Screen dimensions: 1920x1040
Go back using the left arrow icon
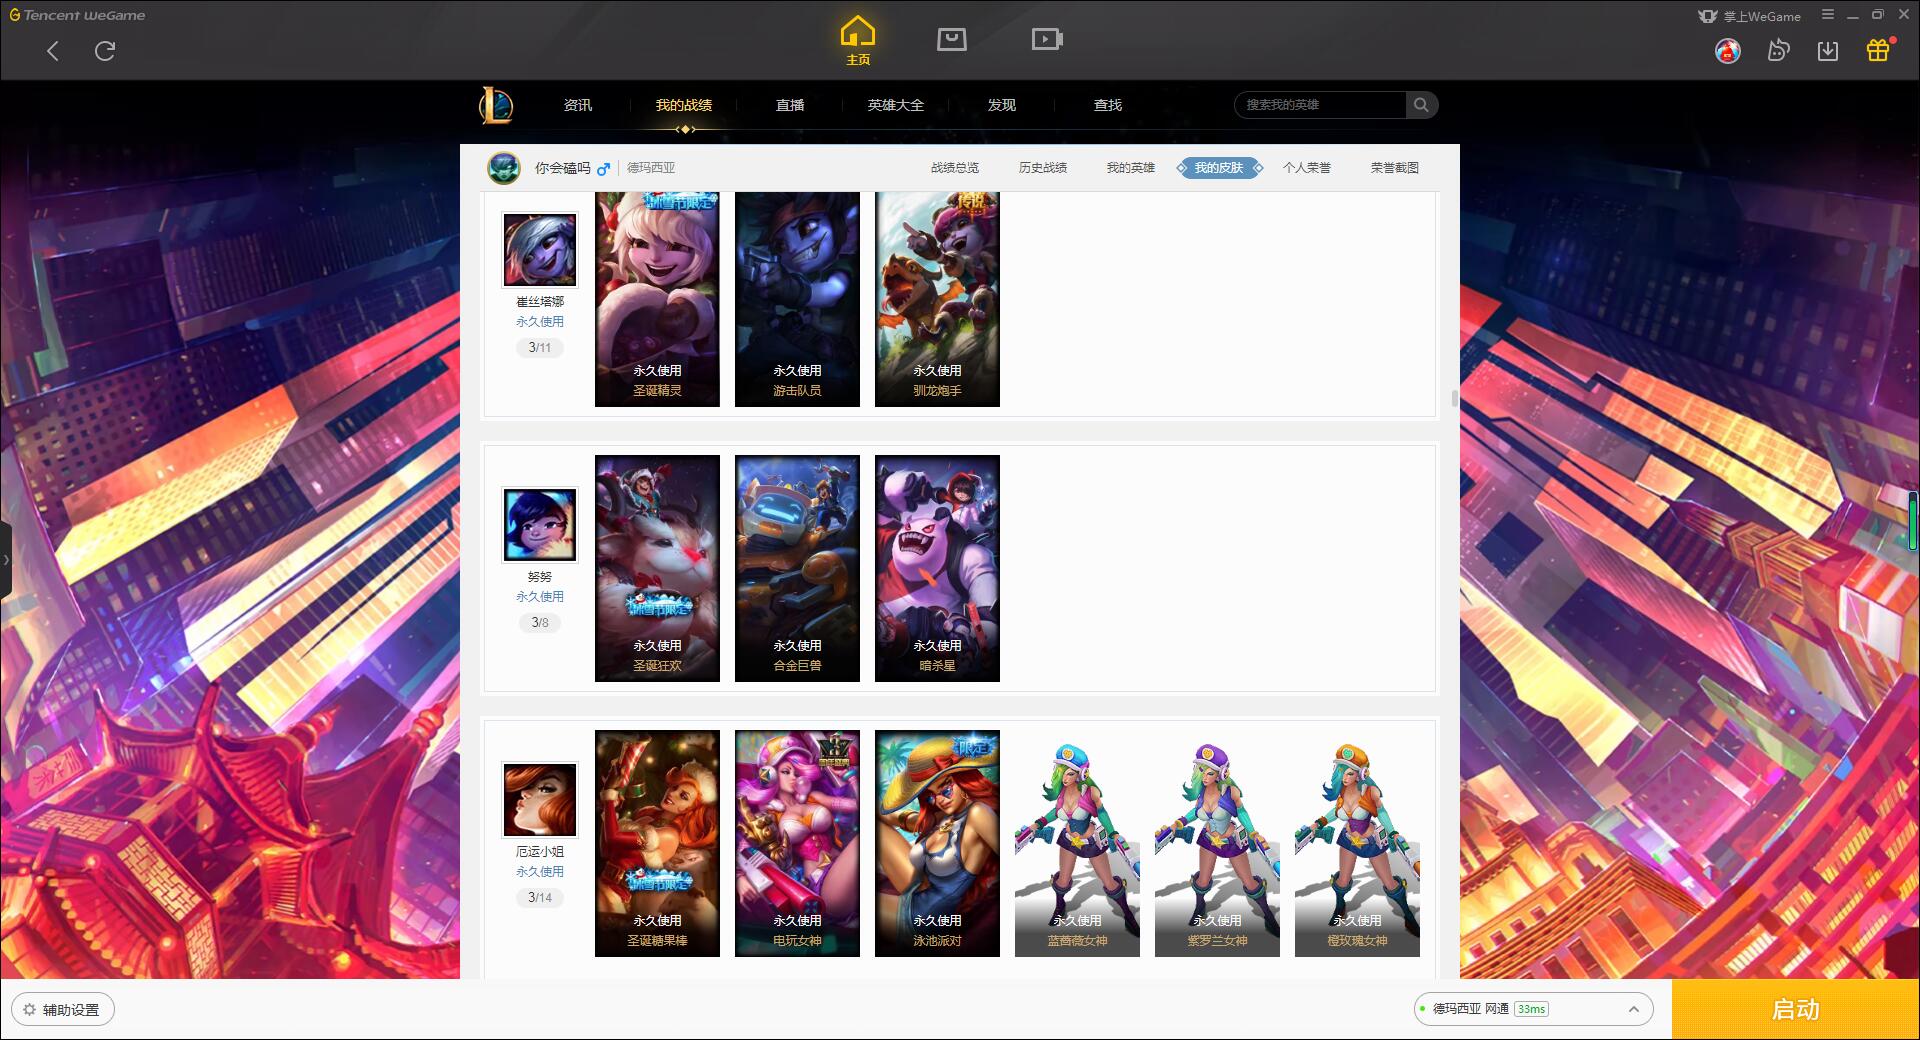coord(53,50)
